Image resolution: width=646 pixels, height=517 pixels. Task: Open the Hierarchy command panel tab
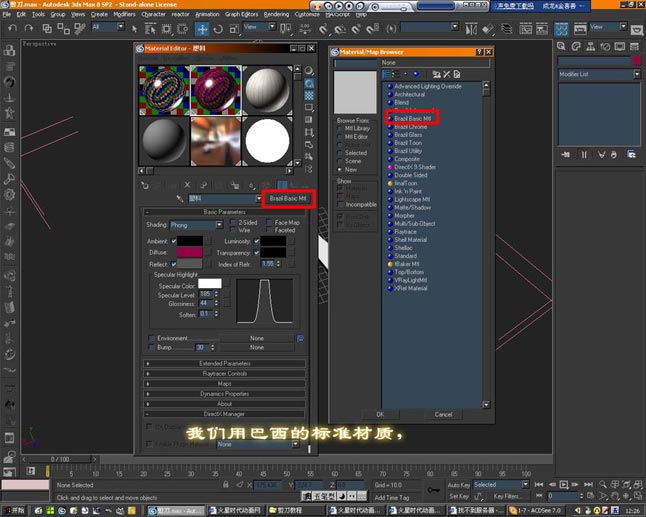[590, 47]
